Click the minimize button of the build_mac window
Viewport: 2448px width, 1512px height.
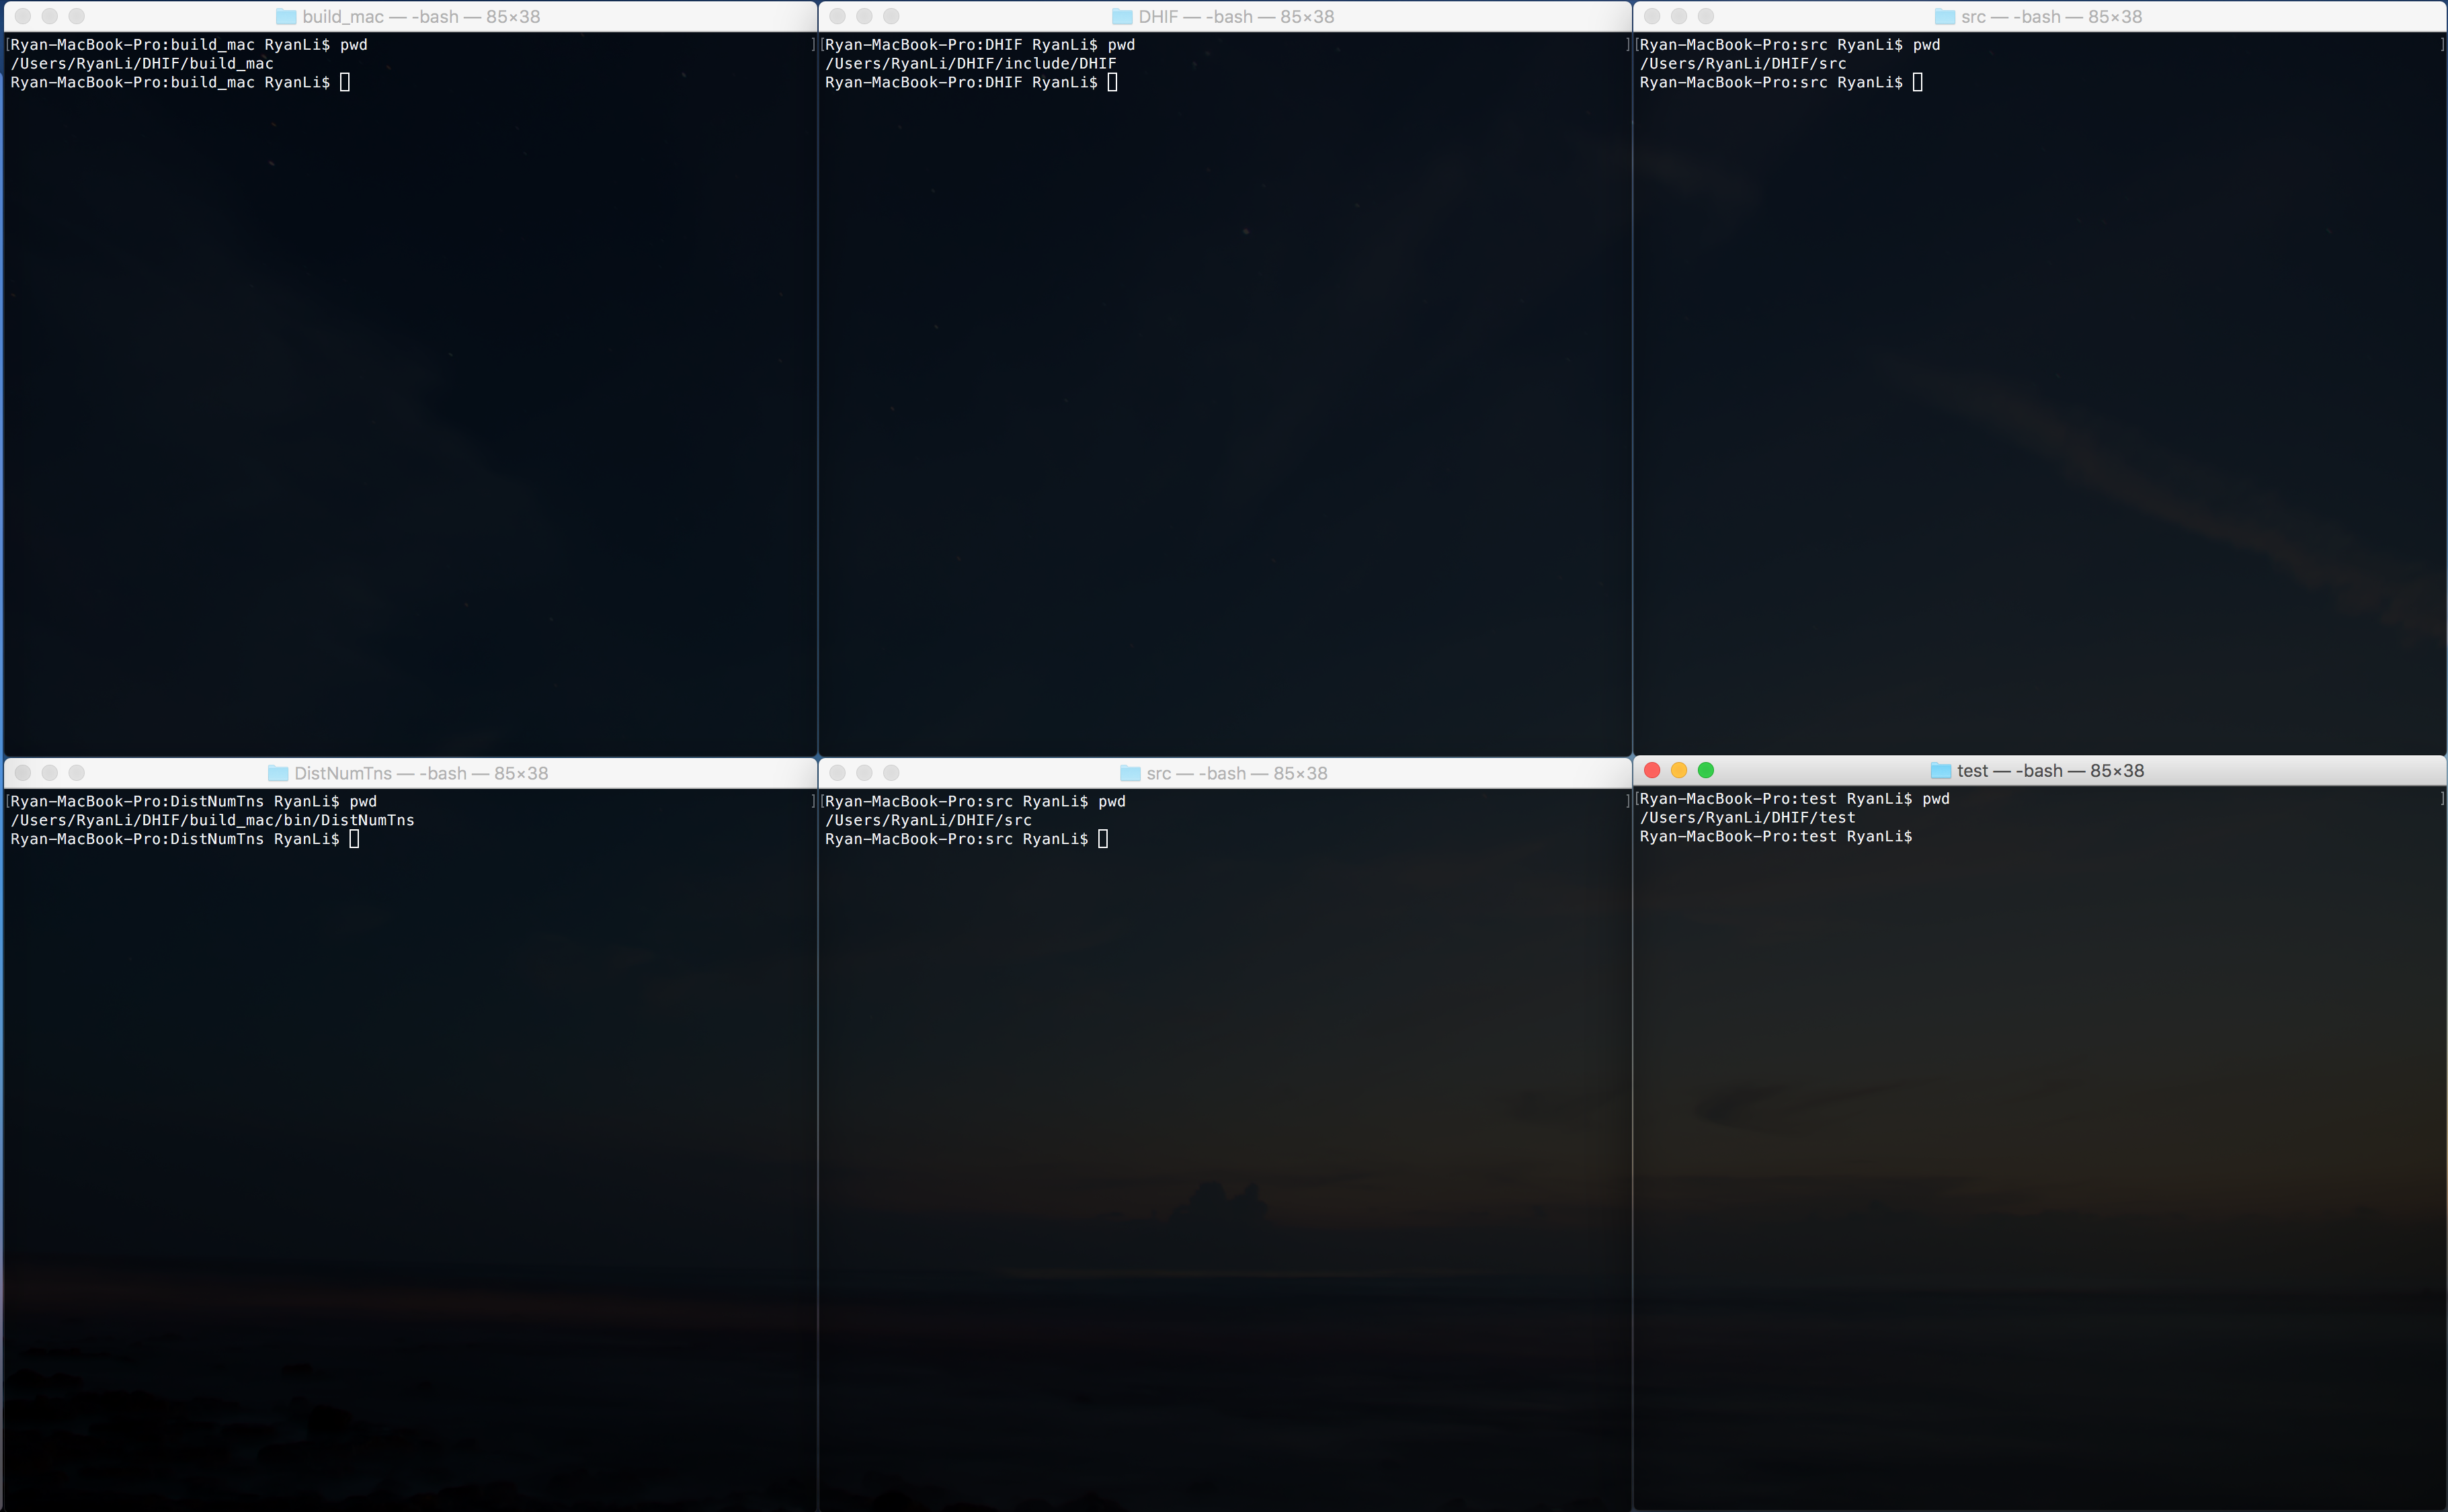[50, 17]
